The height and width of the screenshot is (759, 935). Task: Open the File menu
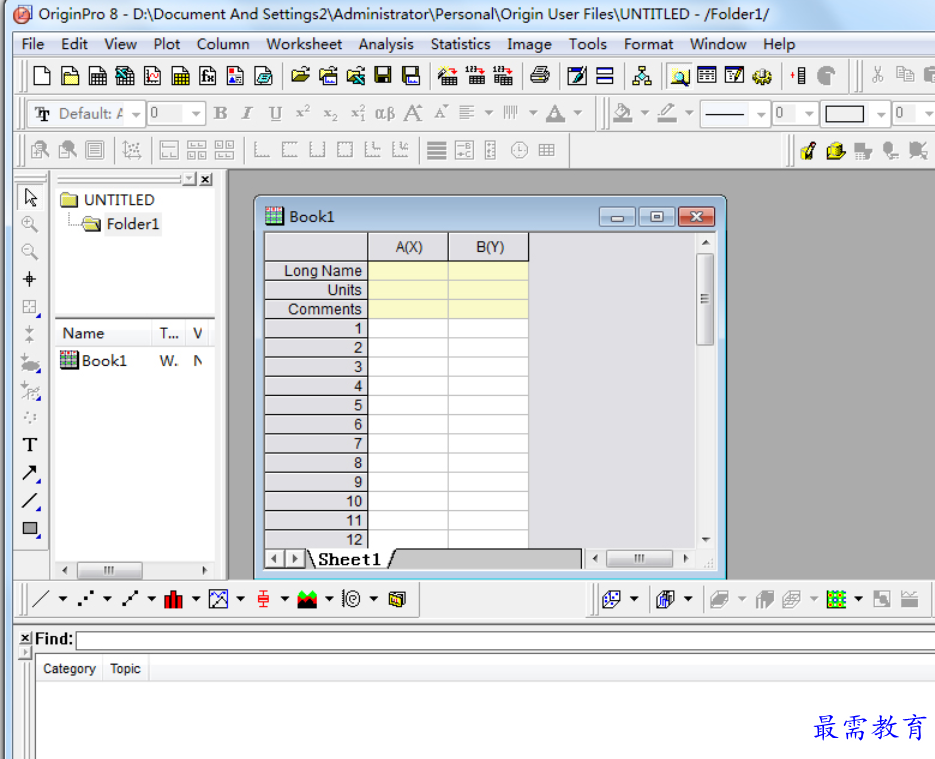33,44
